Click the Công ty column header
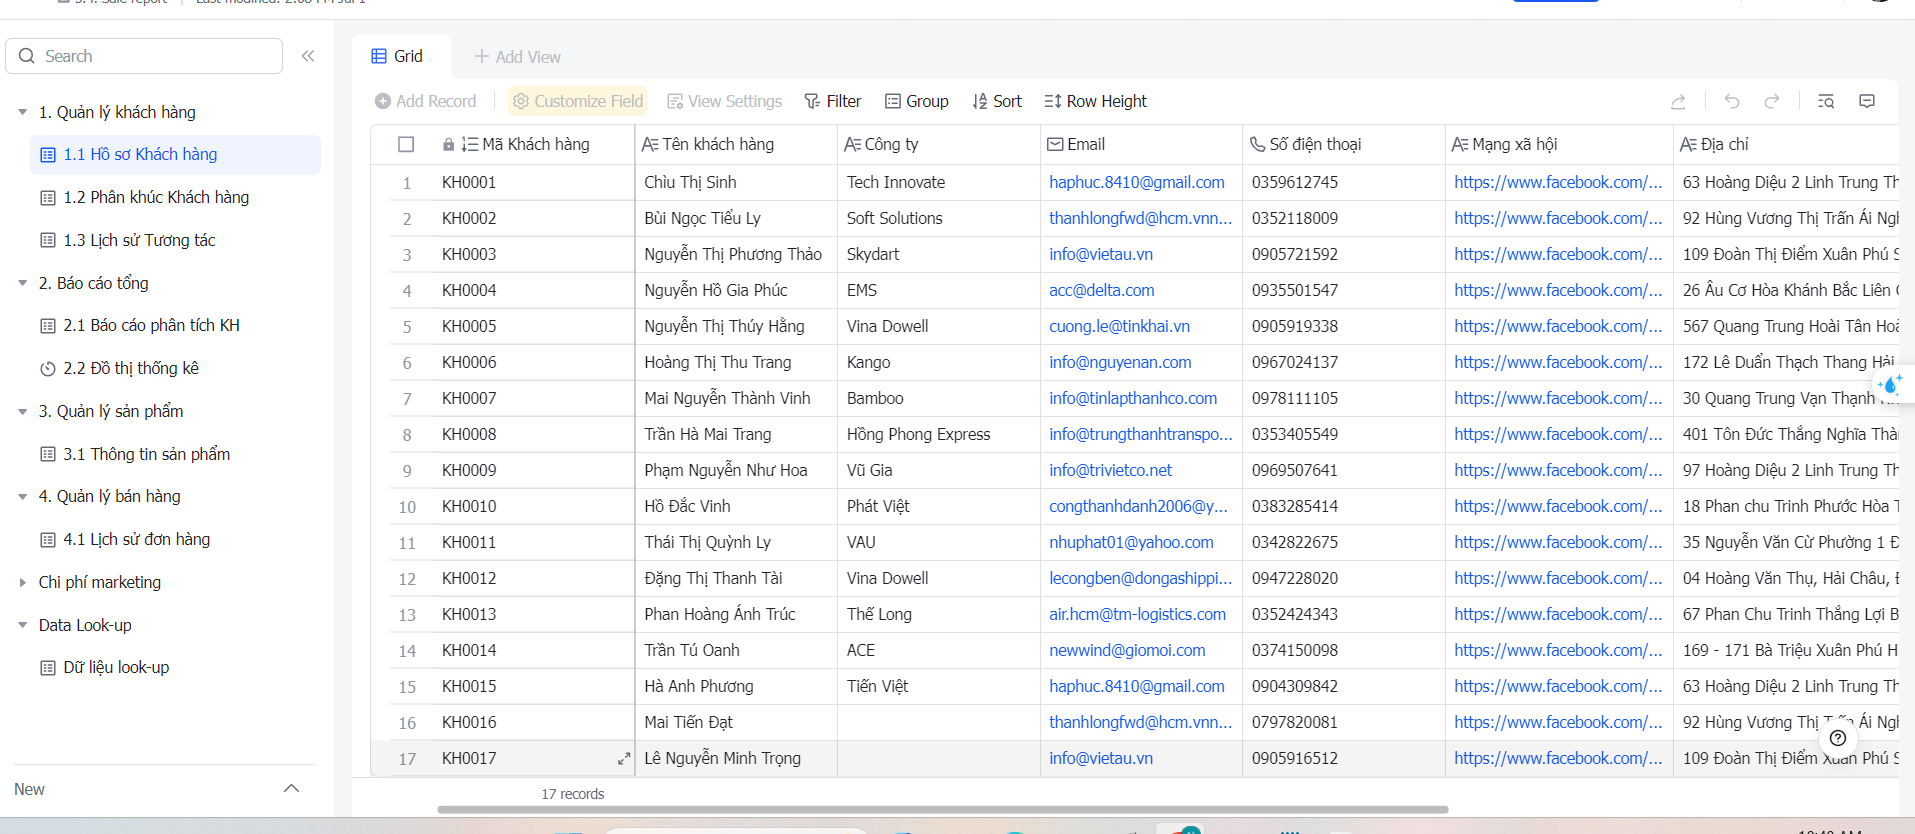This screenshot has width=1915, height=834. click(x=939, y=144)
